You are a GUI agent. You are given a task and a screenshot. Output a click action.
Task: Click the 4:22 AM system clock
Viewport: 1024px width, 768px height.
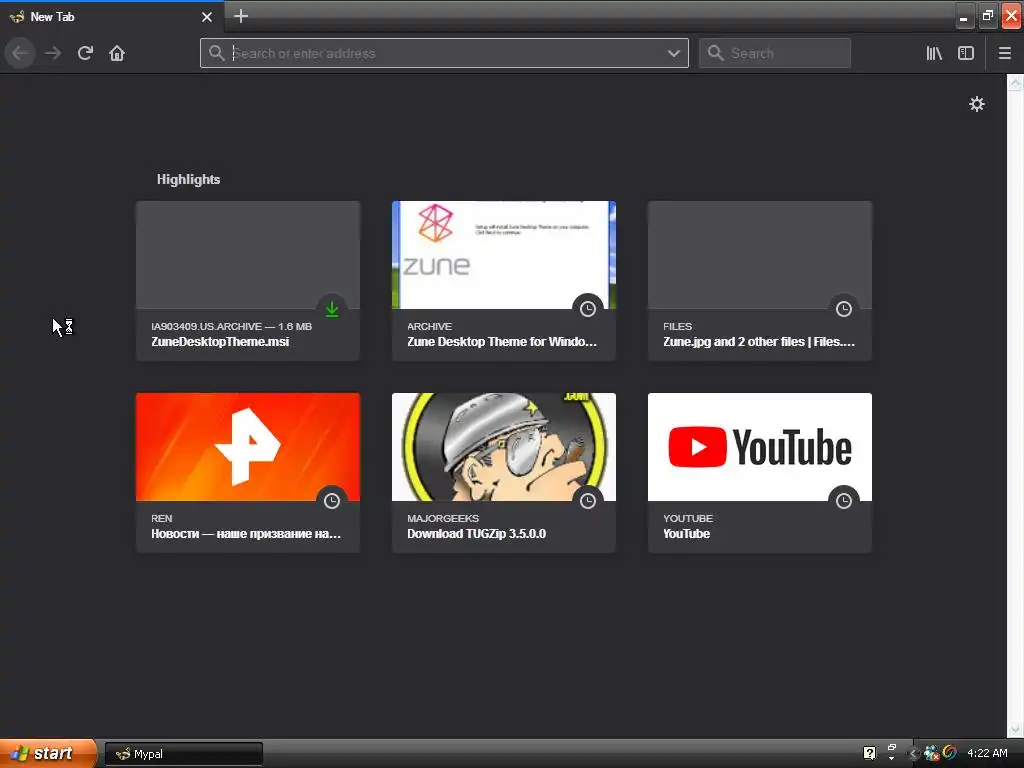pyautogui.click(x=987, y=753)
